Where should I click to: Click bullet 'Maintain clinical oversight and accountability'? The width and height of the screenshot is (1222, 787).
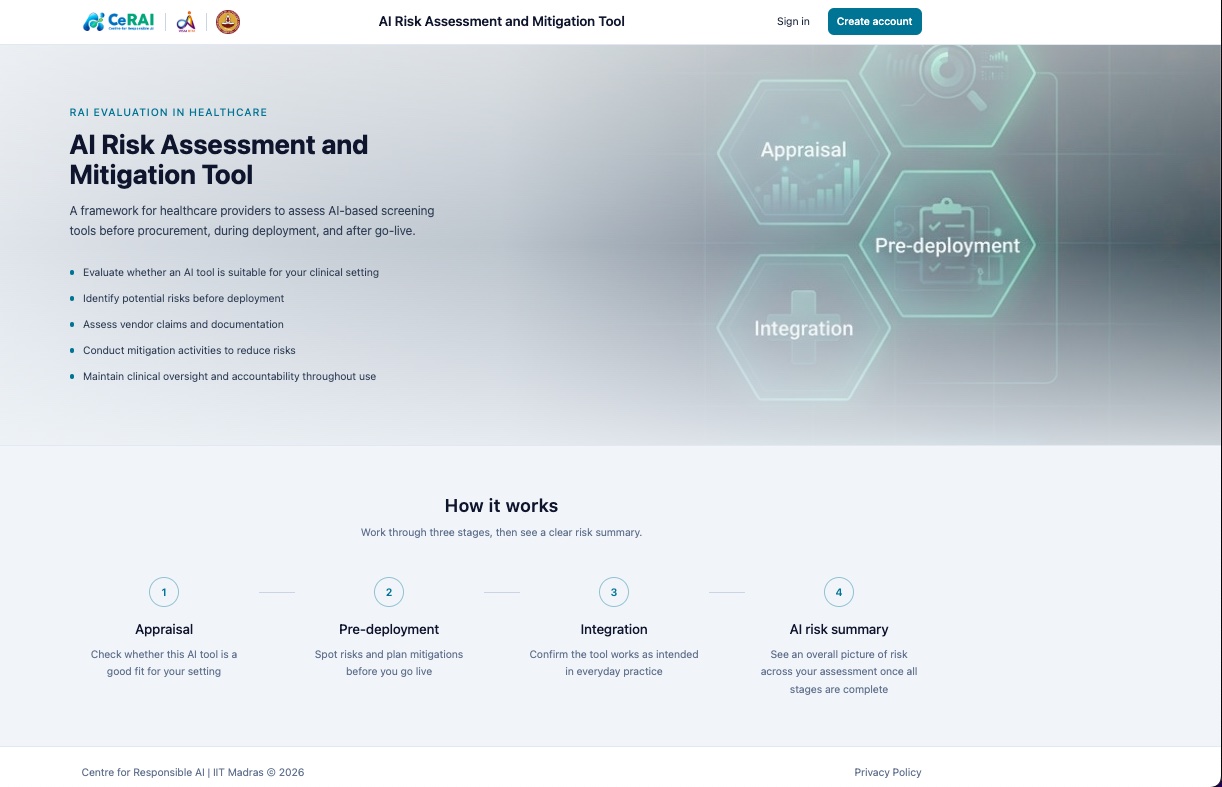pos(229,376)
